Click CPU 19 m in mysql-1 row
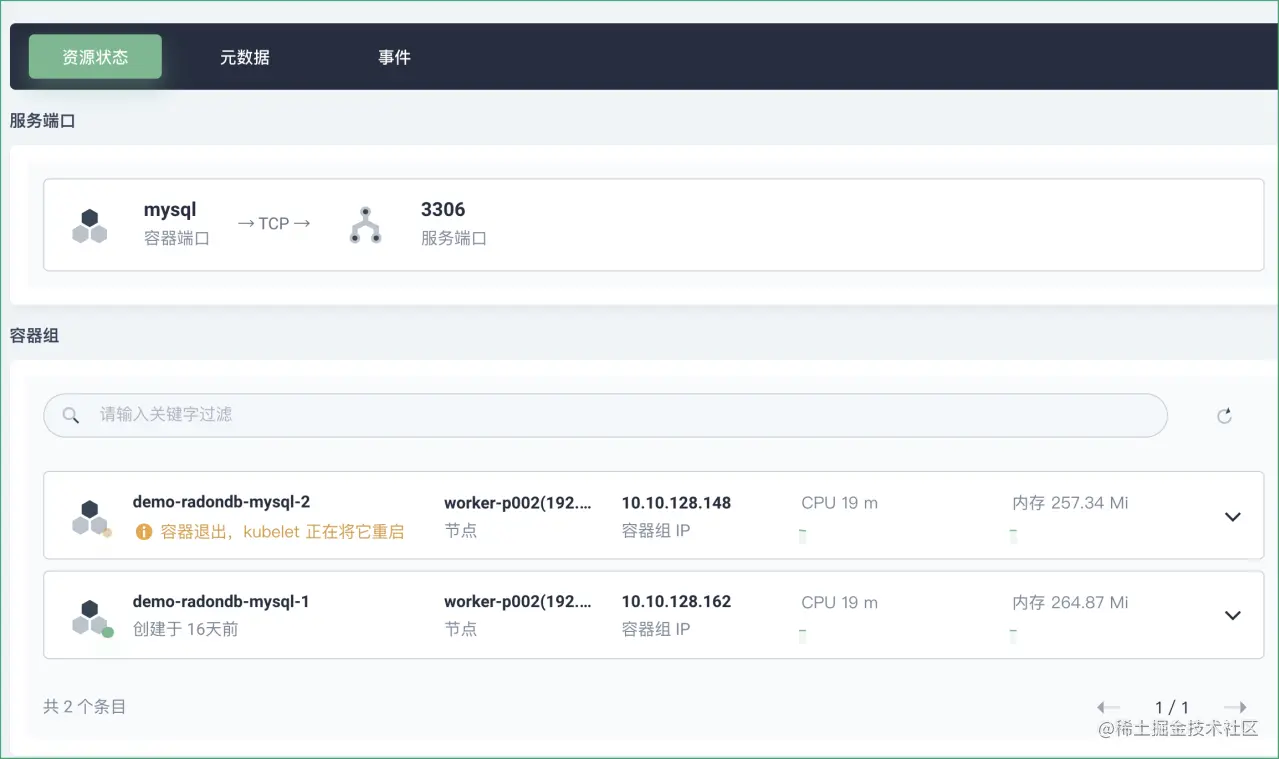 (x=839, y=602)
